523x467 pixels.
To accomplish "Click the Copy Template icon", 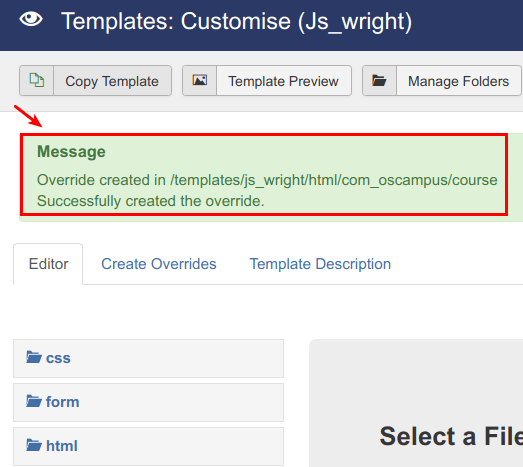I will tap(36, 80).
